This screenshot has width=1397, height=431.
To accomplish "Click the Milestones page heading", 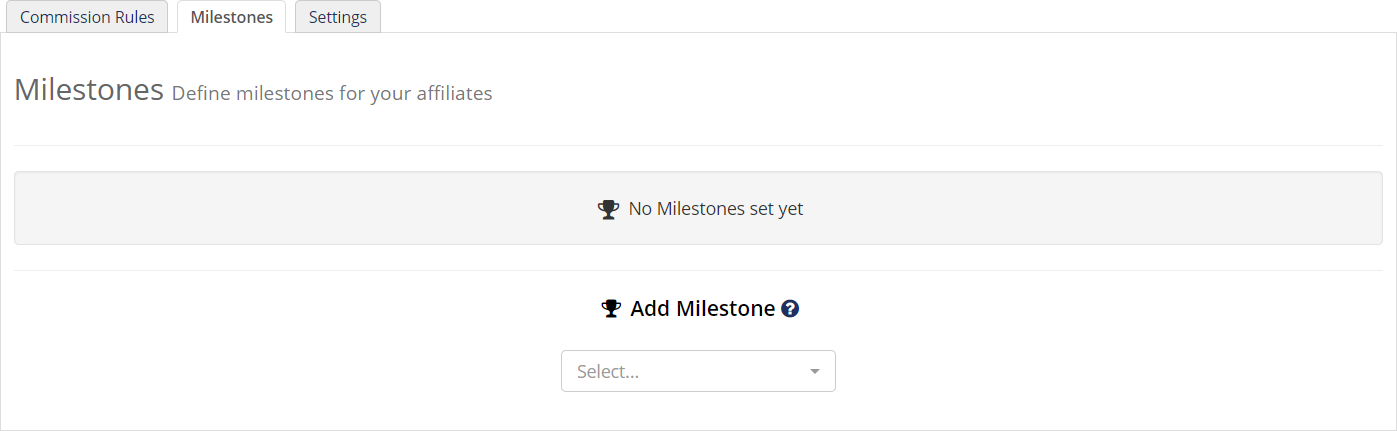I will tap(89, 90).
